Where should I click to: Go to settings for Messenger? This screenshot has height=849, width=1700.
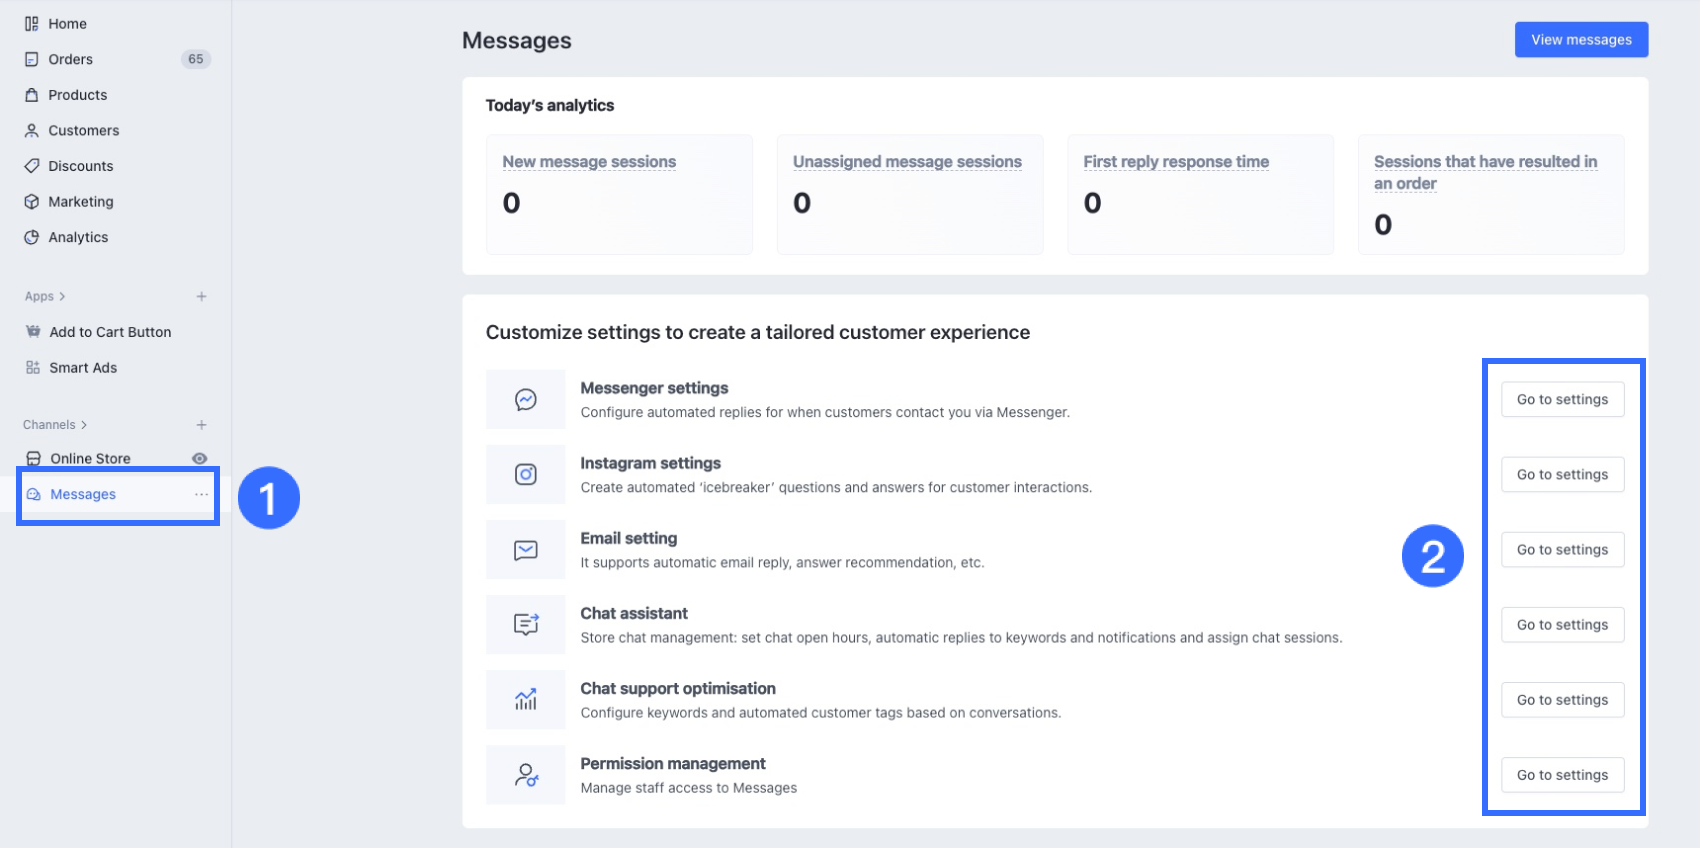tap(1562, 400)
